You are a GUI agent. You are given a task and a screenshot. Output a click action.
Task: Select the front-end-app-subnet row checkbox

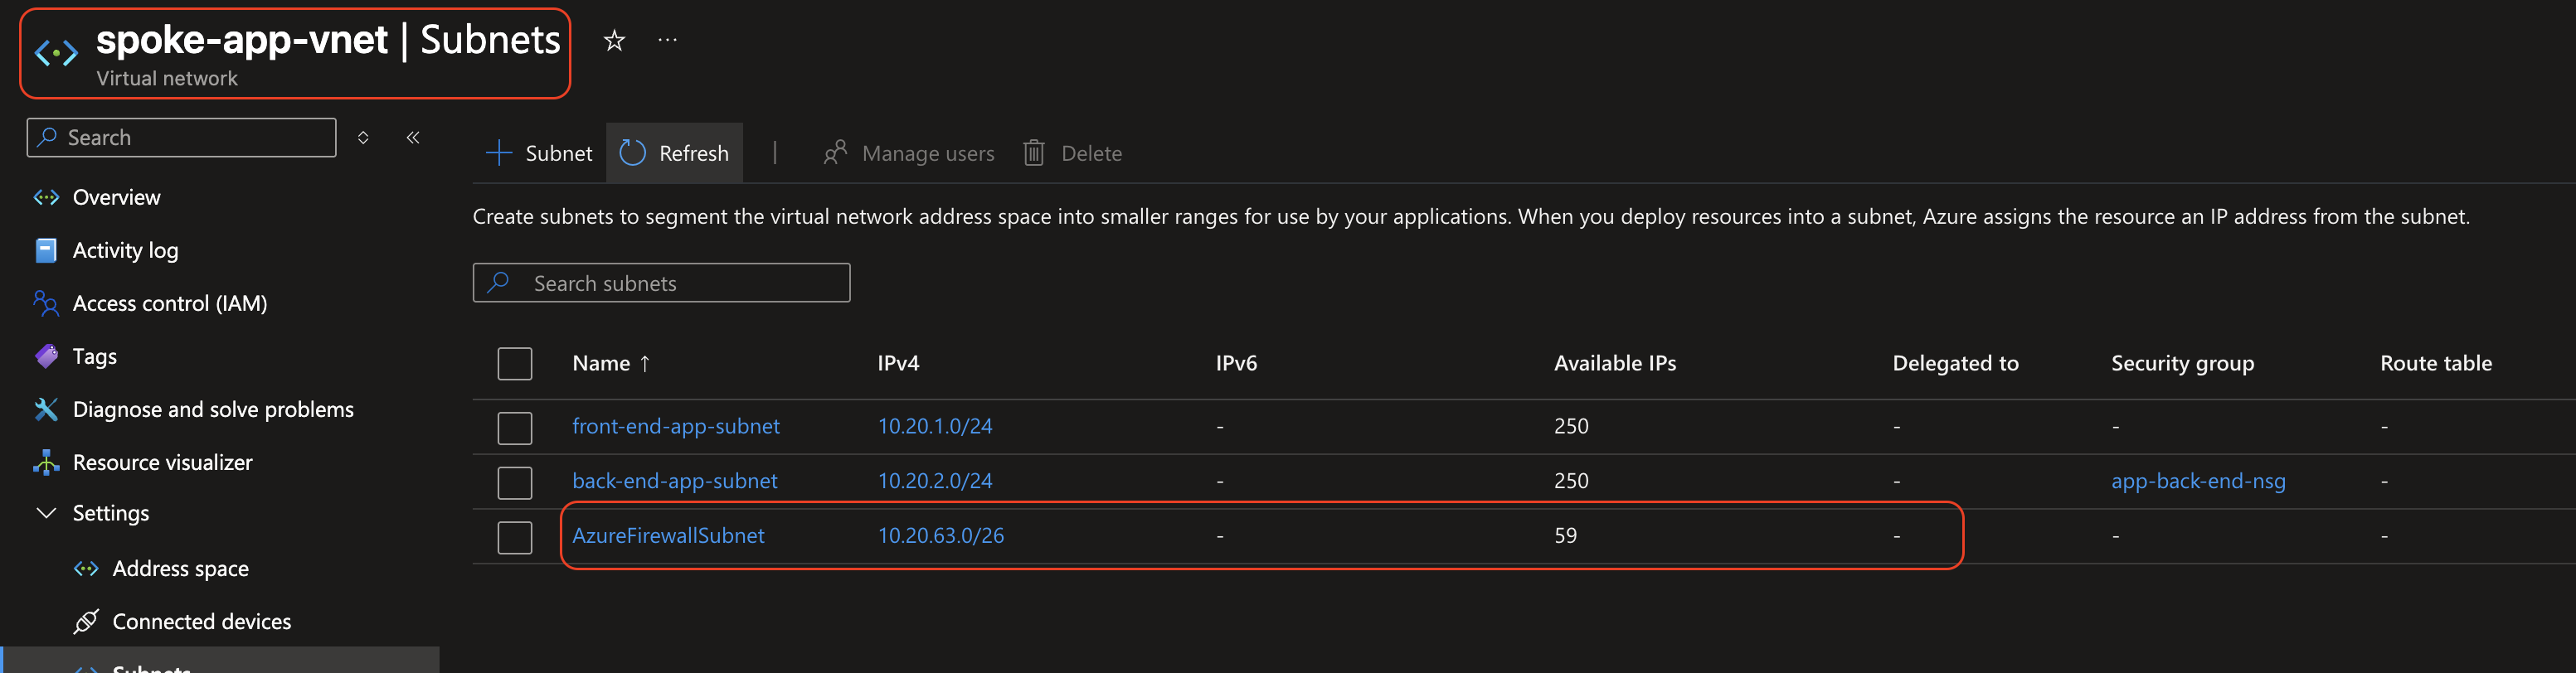(x=515, y=427)
